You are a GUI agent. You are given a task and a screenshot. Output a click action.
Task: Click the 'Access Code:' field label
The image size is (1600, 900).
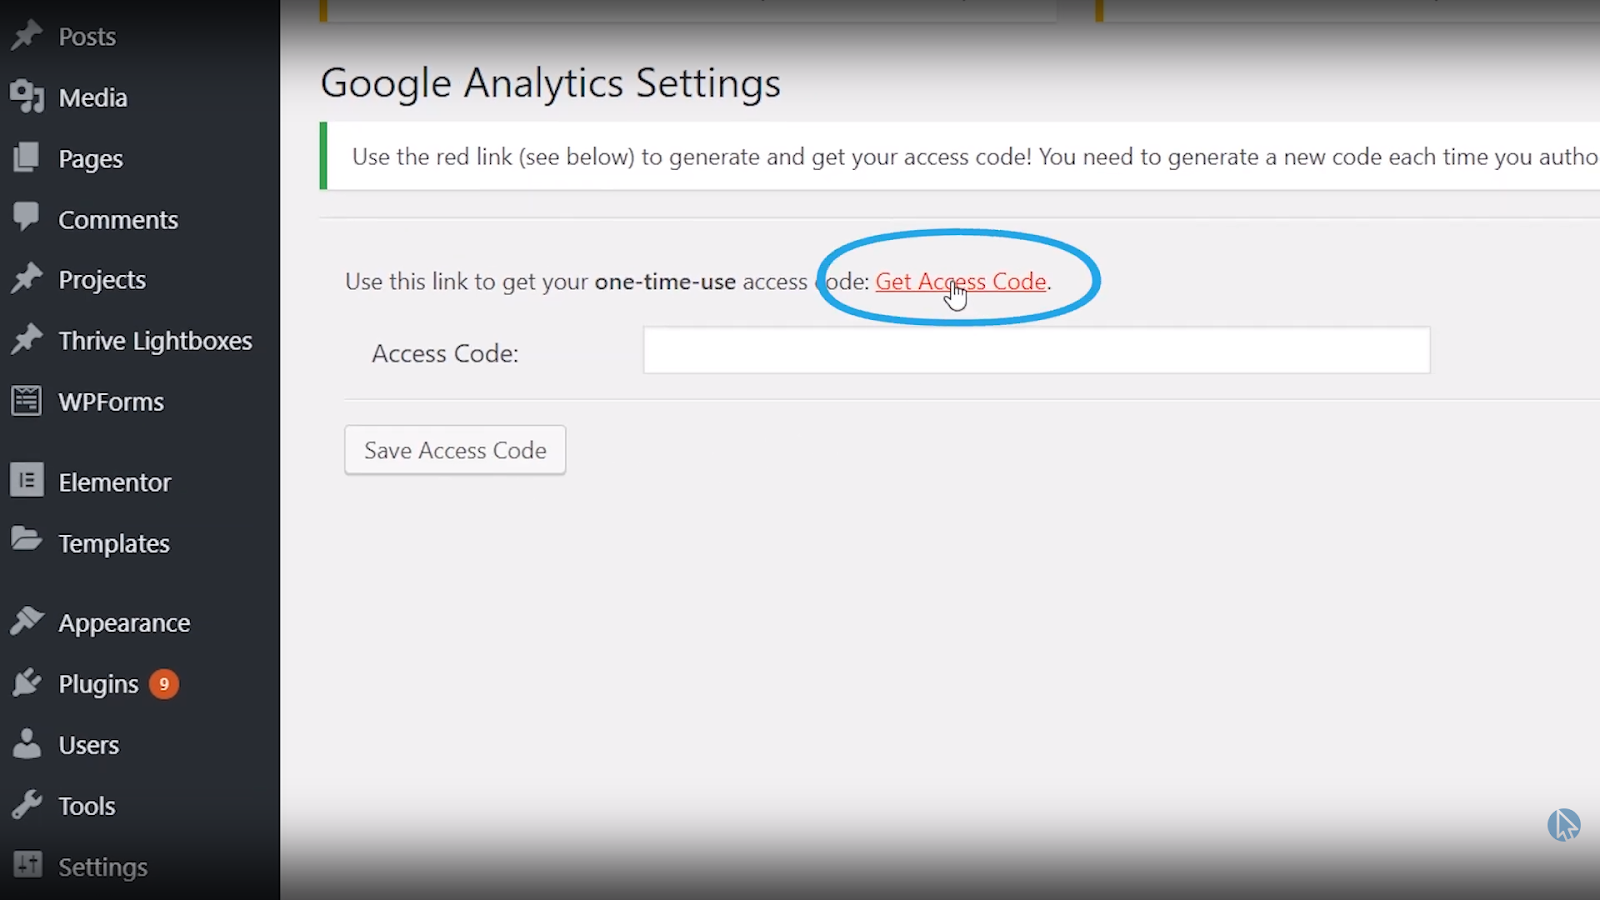tap(445, 354)
